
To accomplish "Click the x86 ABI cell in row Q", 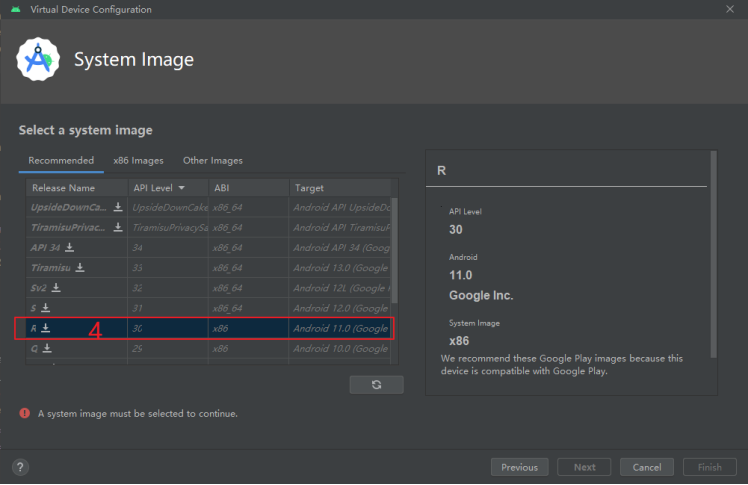I will click(x=249, y=349).
